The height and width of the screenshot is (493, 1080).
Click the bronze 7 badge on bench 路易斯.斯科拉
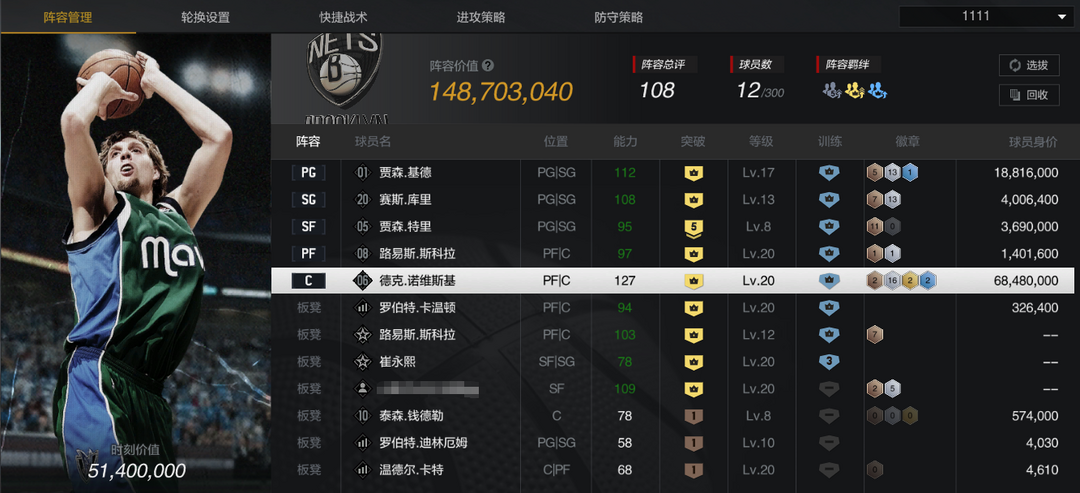875,335
